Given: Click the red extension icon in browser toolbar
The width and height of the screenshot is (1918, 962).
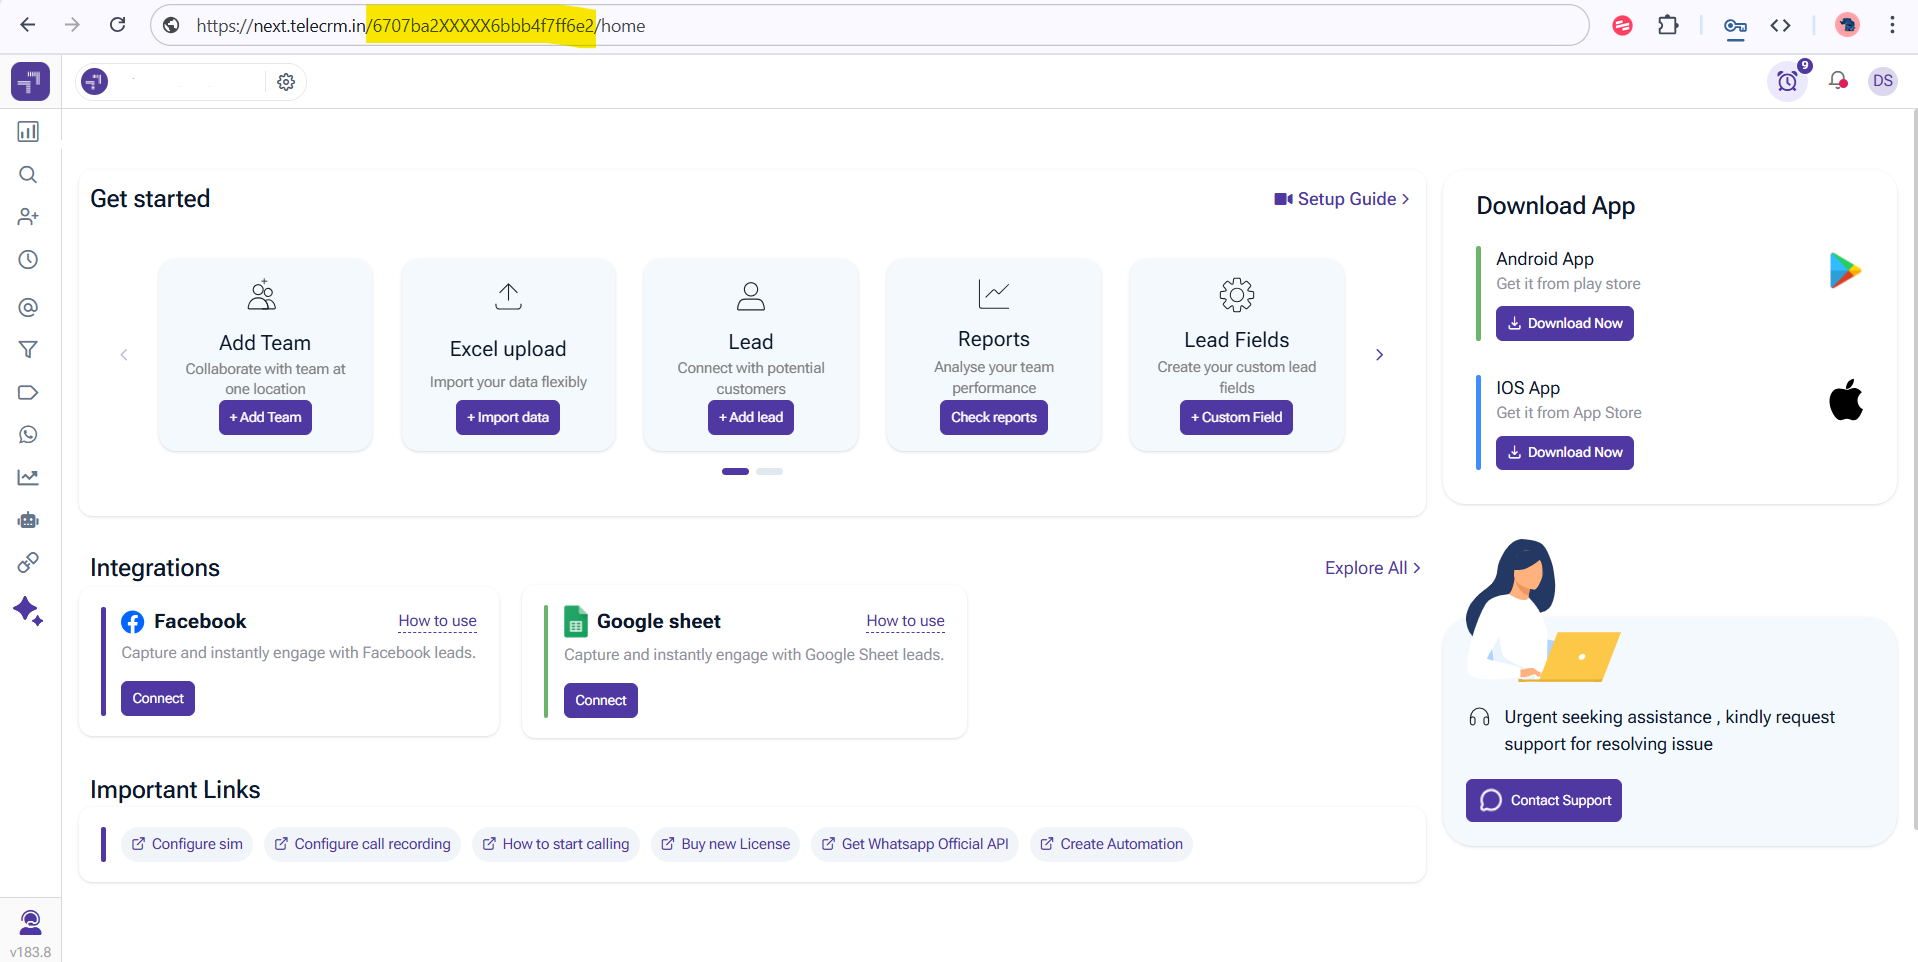Looking at the screenshot, I should (1622, 25).
